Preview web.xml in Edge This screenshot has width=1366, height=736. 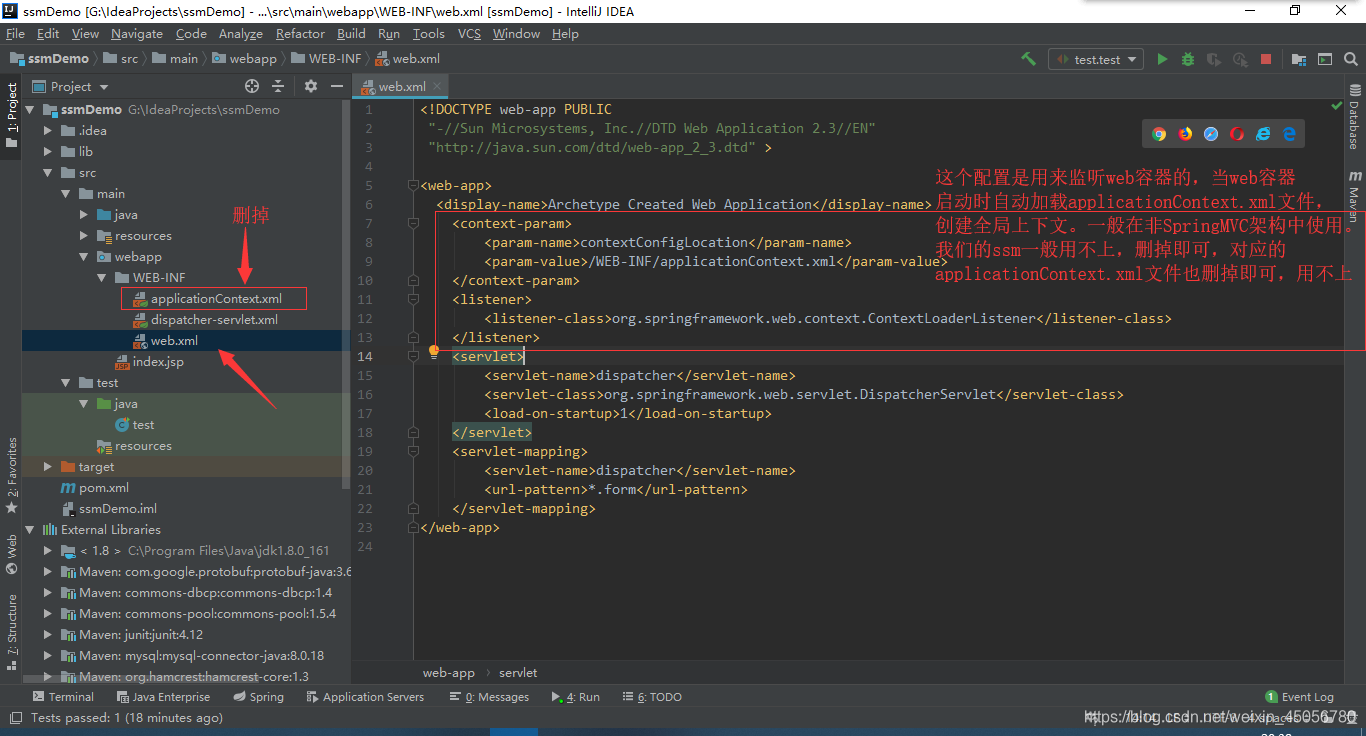click(x=1289, y=133)
